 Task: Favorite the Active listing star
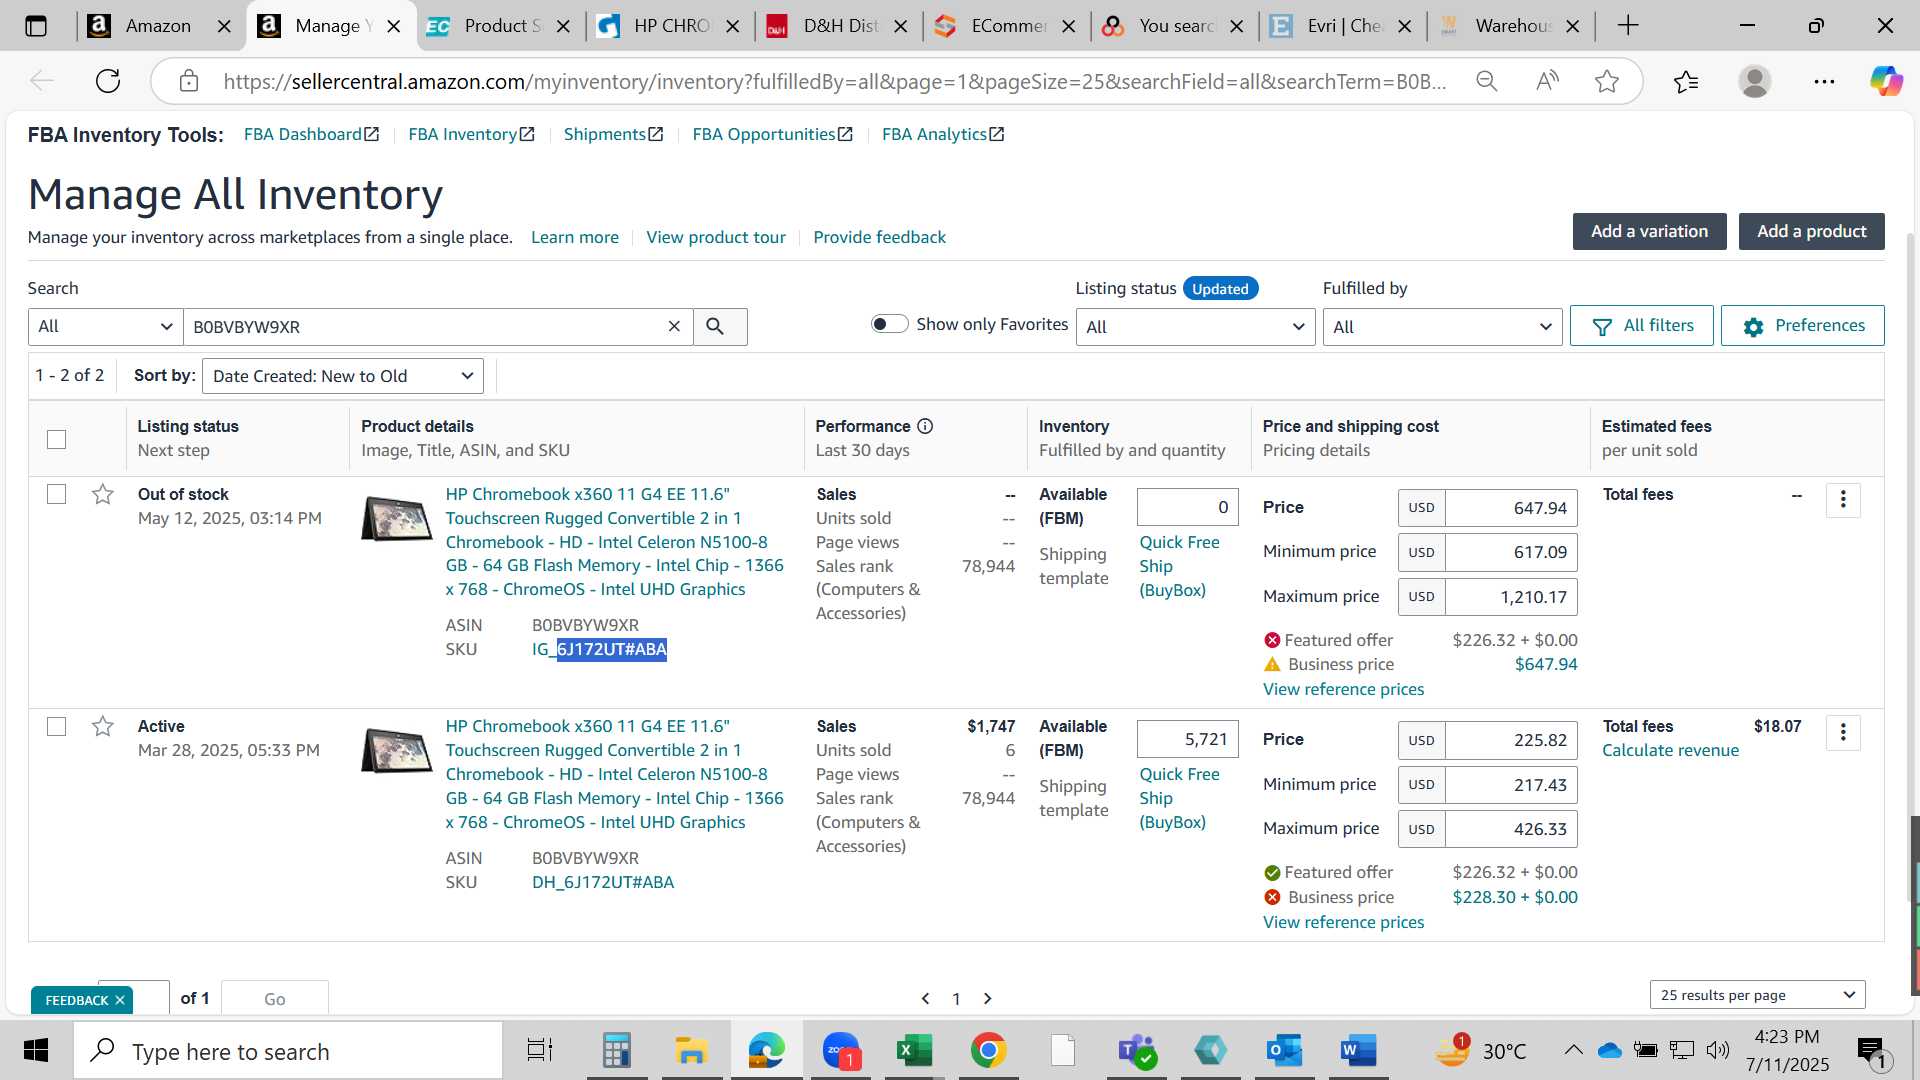coord(102,726)
